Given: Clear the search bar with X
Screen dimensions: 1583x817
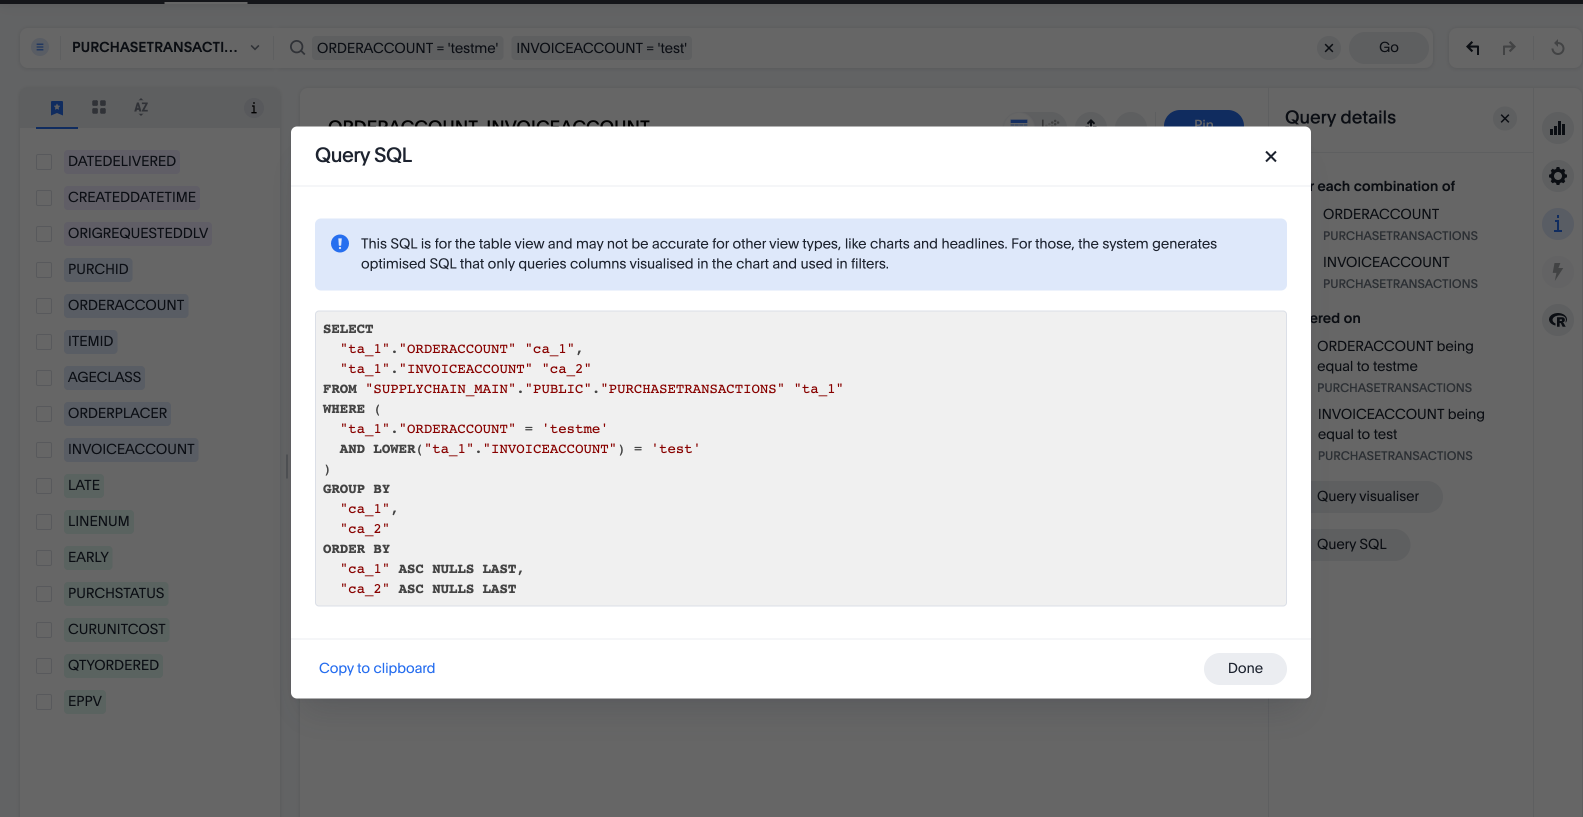Looking at the screenshot, I should coord(1328,48).
